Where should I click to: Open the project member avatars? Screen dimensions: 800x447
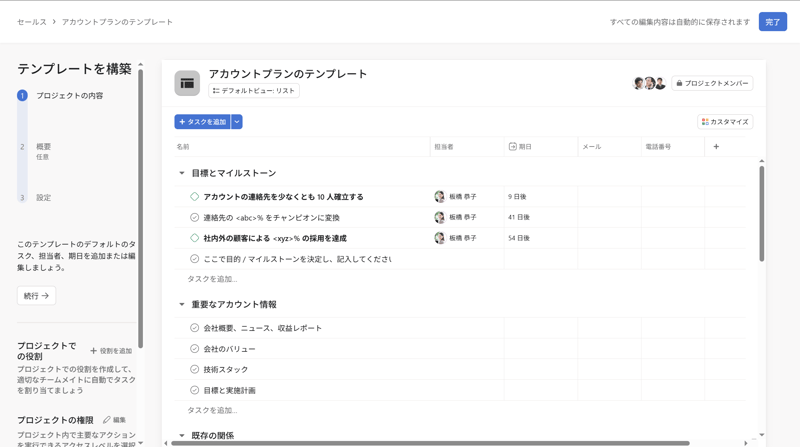pos(649,83)
